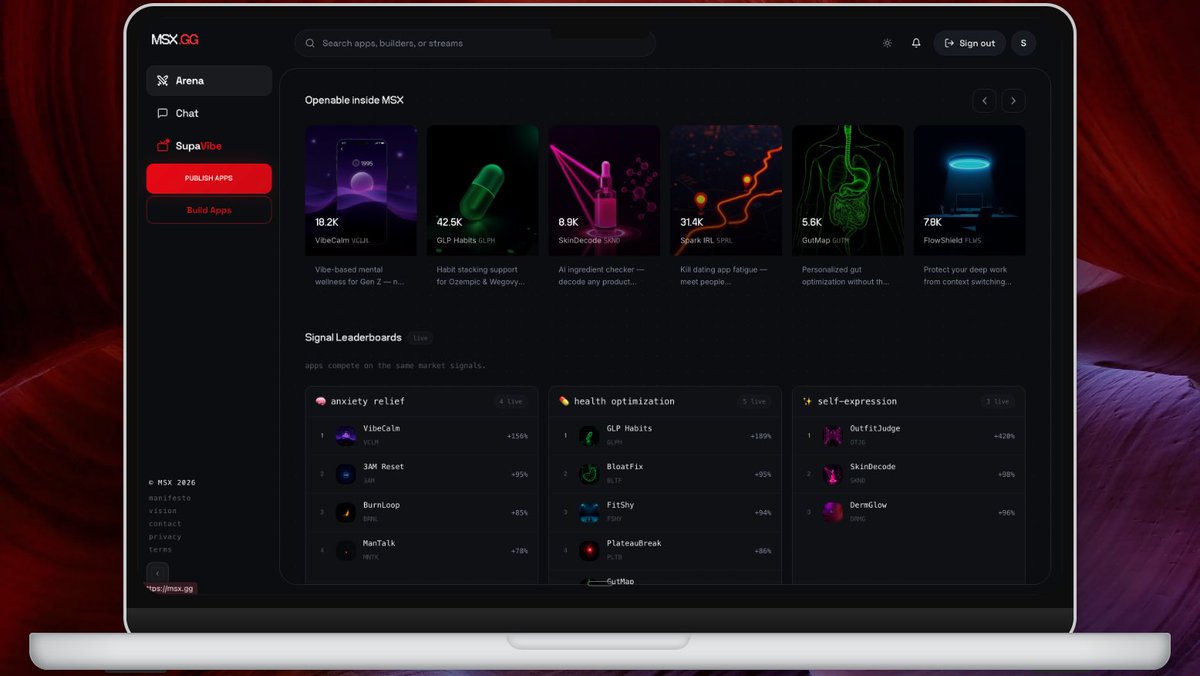Click the 4 live badge on anxiety relief
The image size is (1200, 676).
pyautogui.click(x=511, y=401)
